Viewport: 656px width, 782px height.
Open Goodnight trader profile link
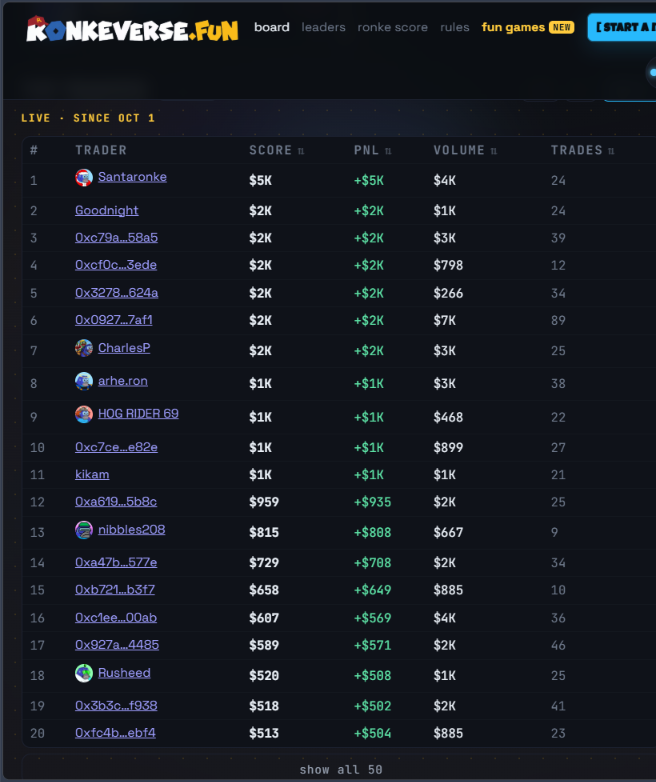(x=107, y=210)
